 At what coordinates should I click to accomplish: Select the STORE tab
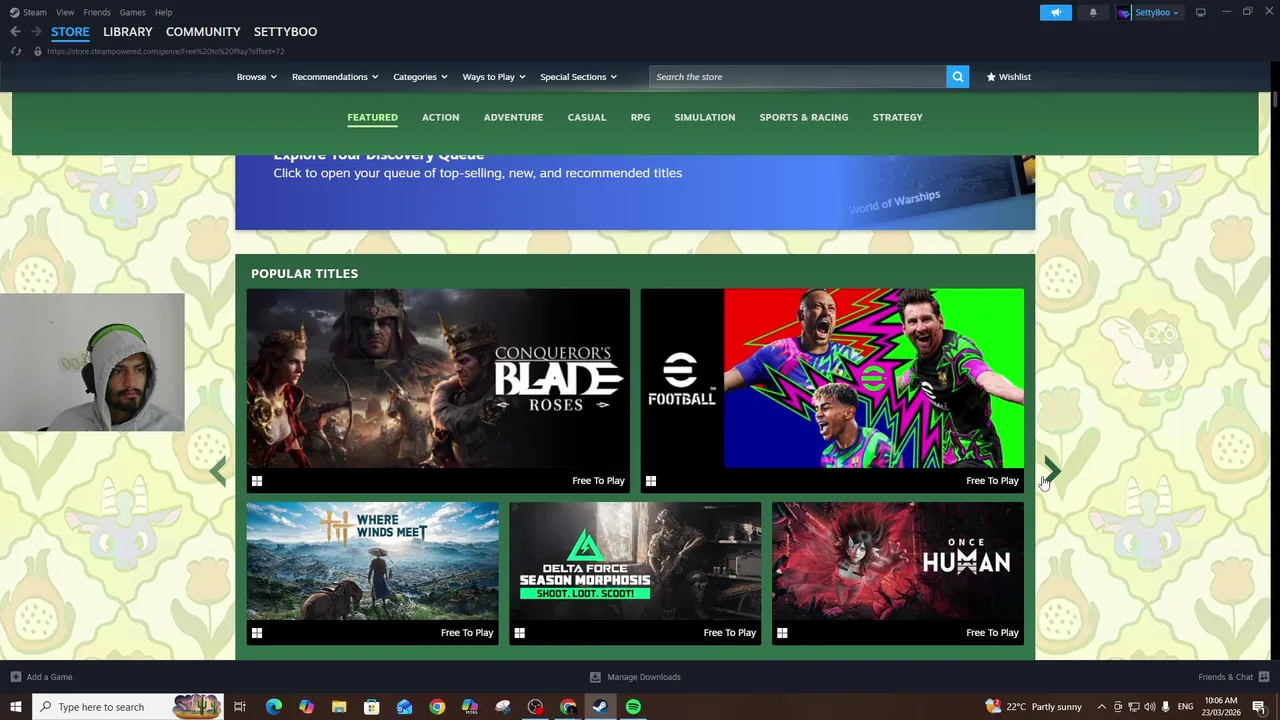tap(70, 32)
